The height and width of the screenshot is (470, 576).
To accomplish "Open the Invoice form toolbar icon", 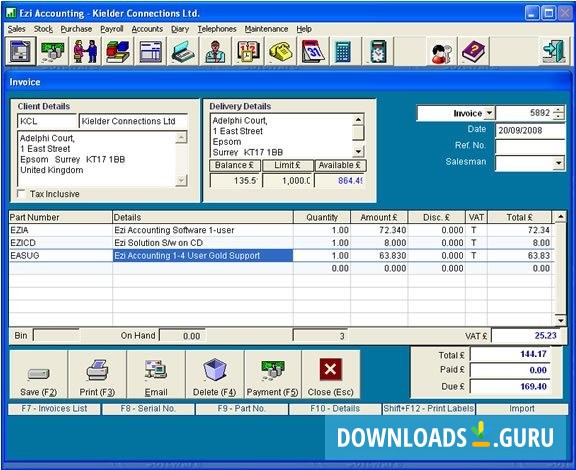I will [x=20, y=51].
